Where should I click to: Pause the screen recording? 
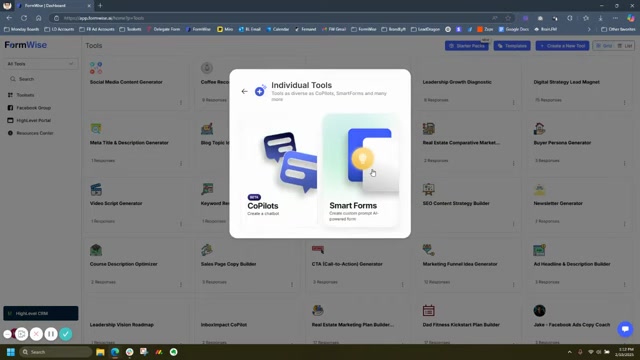point(51,334)
